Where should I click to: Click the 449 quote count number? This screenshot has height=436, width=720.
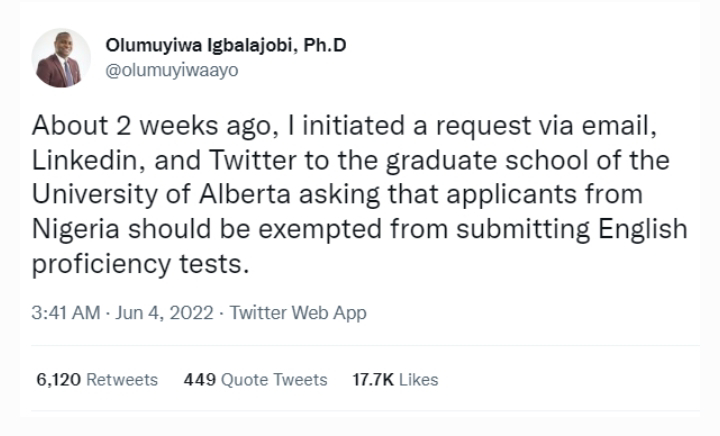(x=199, y=380)
